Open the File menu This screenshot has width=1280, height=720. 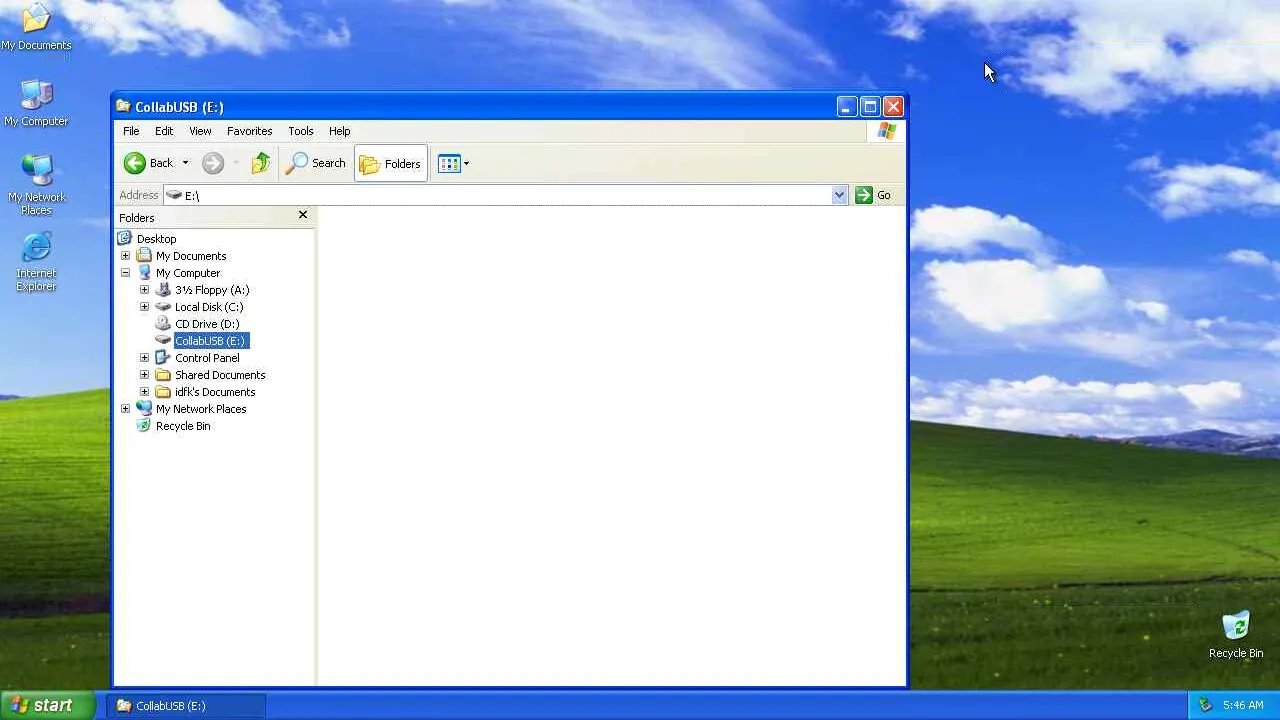point(131,131)
